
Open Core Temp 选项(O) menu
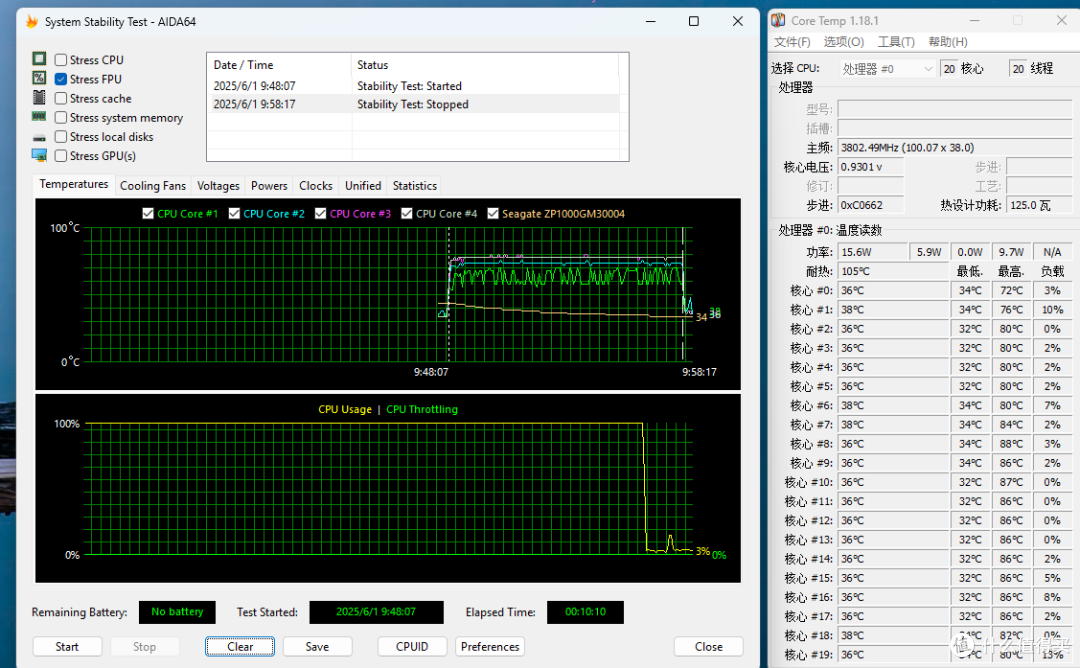844,42
